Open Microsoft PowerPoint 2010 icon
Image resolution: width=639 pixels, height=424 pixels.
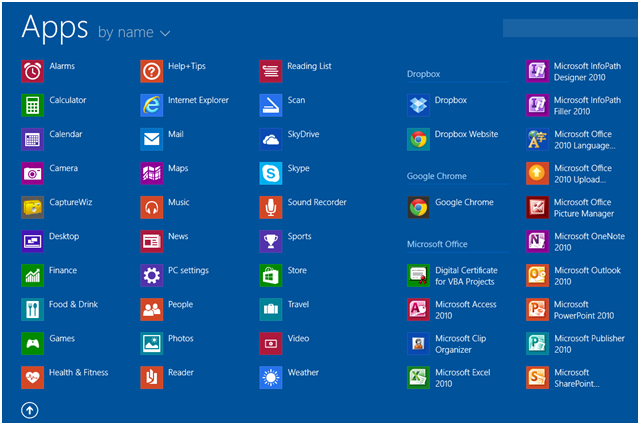(537, 309)
